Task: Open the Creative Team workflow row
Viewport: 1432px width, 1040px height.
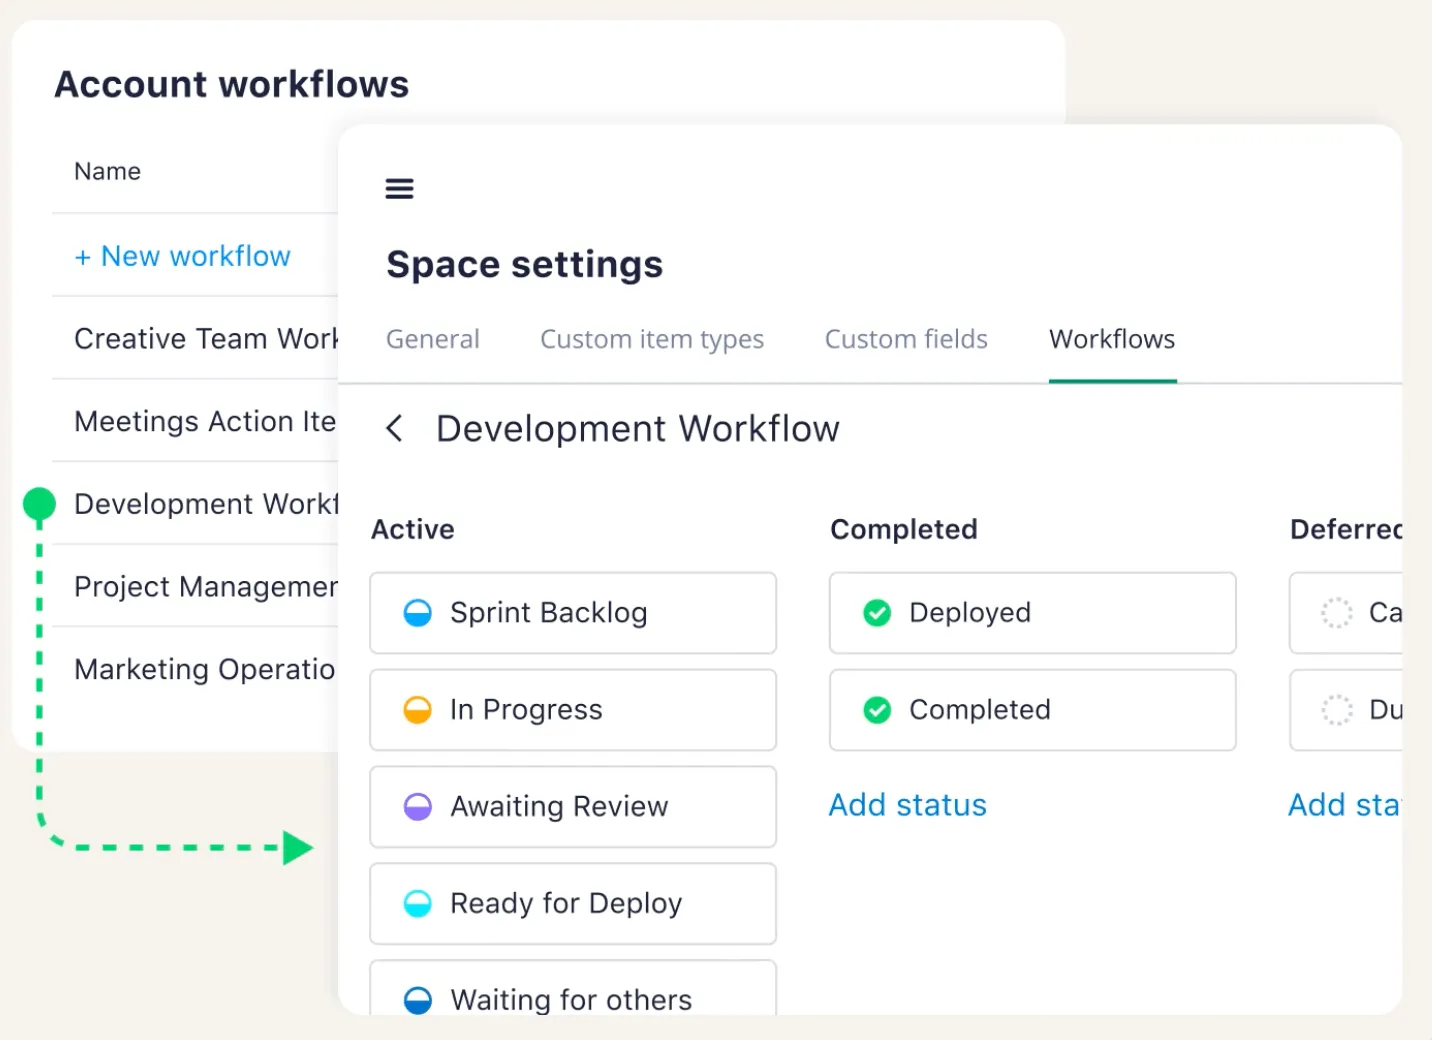Action: click(195, 338)
